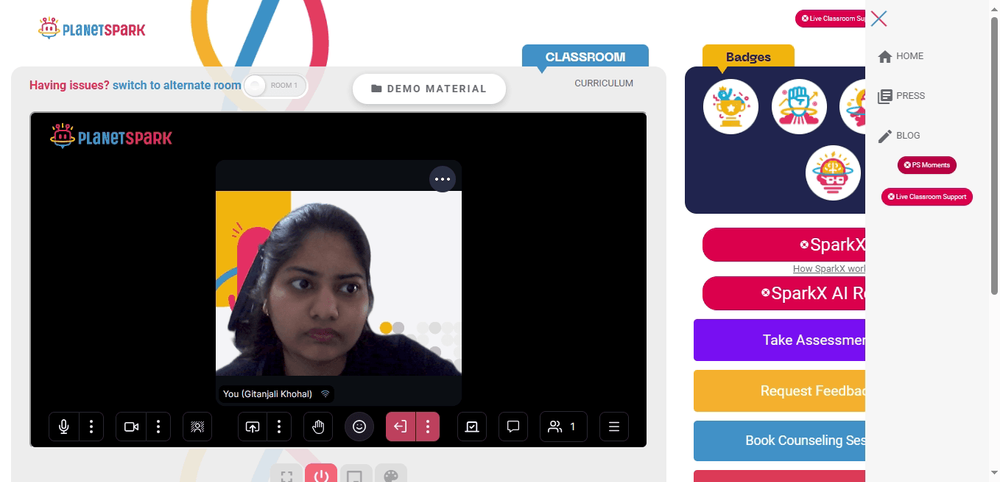Click Gitanjali Khohal's video thumbnail

[339, 283]
